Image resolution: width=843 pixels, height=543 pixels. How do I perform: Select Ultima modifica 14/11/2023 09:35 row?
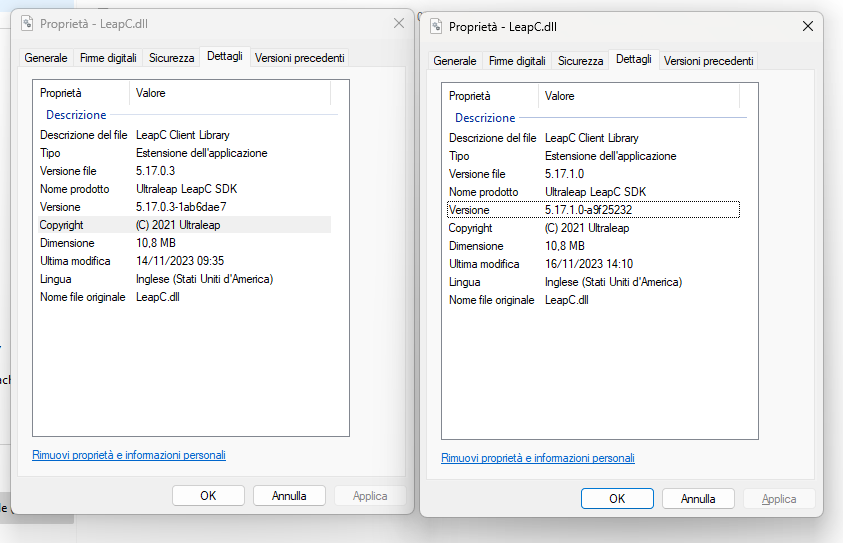[x=184, y=261]
